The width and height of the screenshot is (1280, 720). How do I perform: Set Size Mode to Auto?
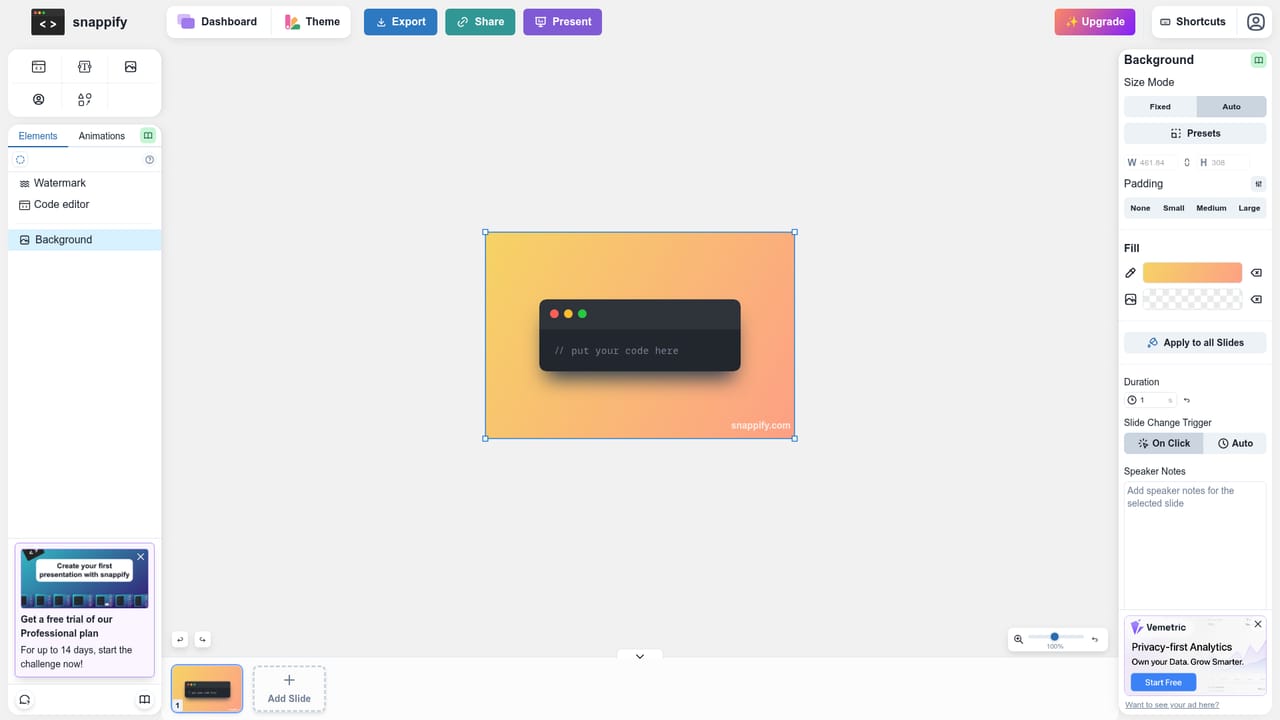click(x=1231, y=107)
